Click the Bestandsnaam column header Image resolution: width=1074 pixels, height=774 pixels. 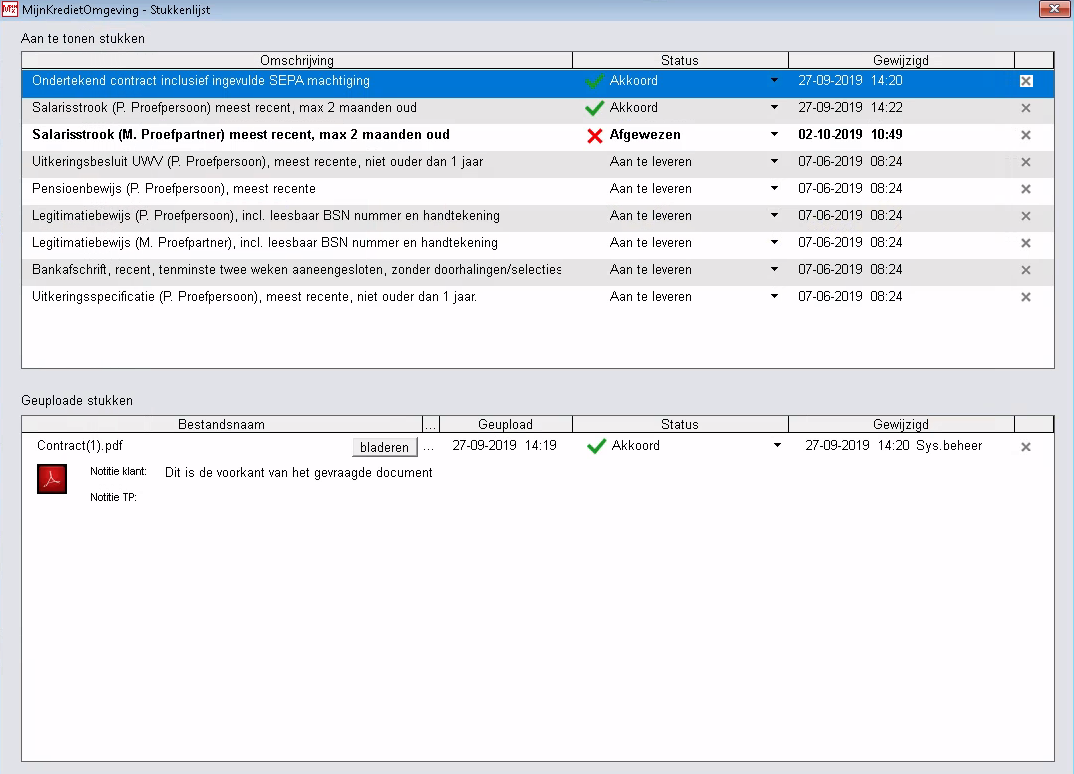pos(221,424)
